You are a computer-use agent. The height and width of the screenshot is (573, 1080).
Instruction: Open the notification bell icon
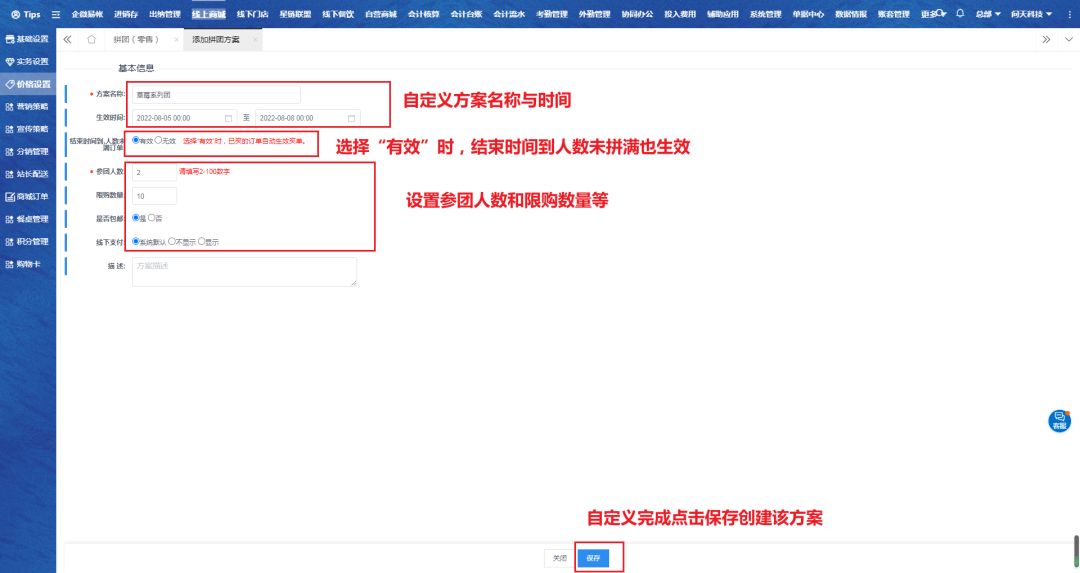960,14
